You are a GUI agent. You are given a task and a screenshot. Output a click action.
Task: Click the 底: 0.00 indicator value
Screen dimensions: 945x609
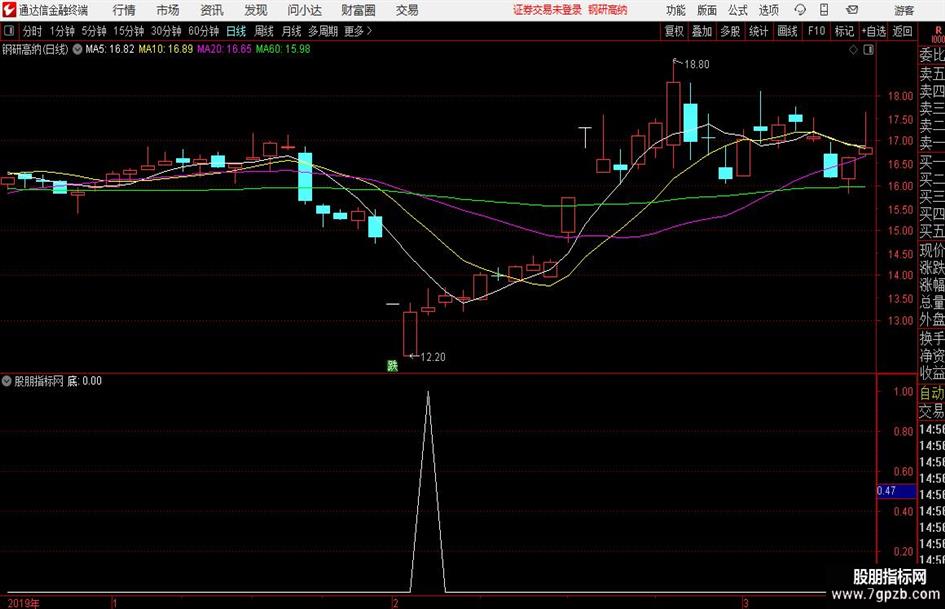84,381
